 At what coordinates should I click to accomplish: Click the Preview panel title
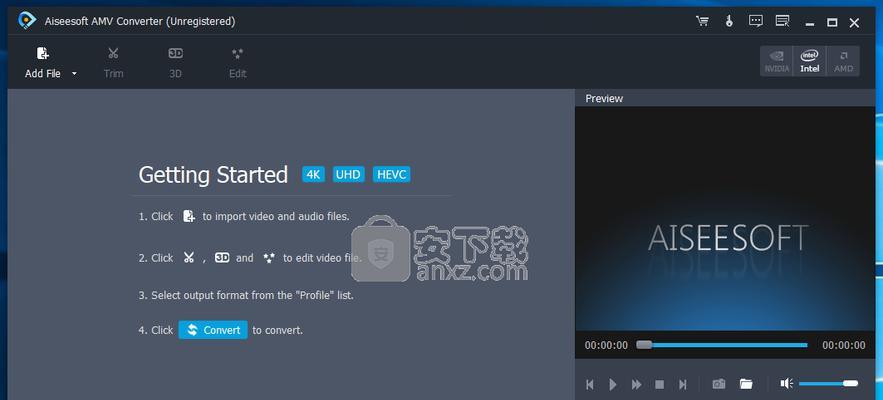(604, 98)
